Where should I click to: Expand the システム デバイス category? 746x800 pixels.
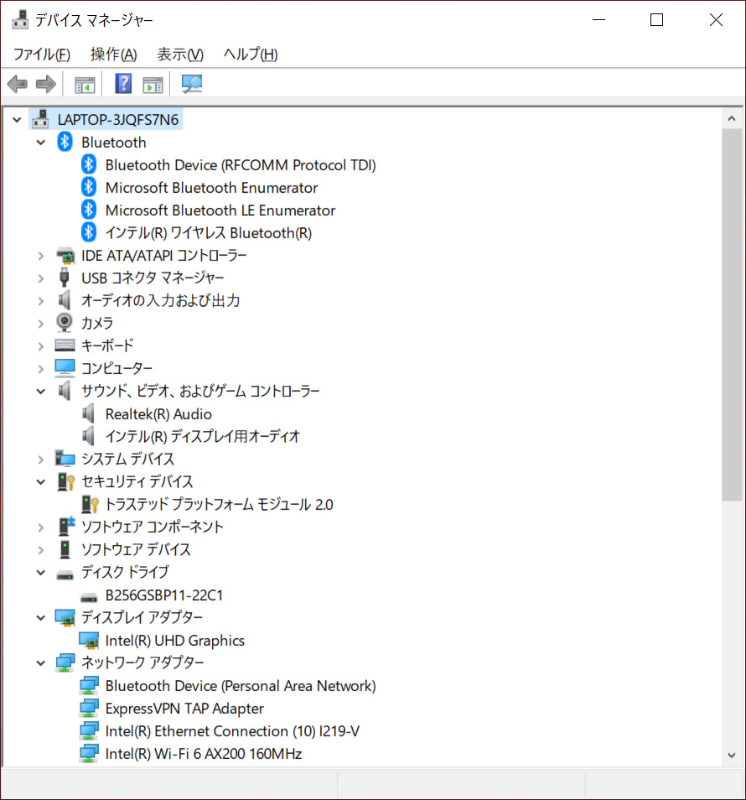click(41, 459)
